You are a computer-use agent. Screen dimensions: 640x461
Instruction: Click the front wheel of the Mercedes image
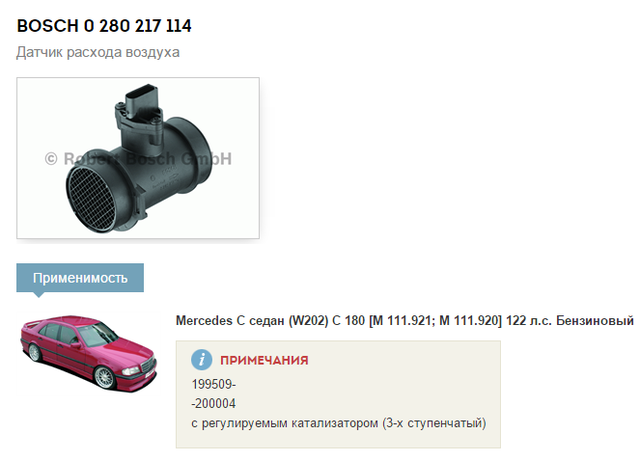104,377
